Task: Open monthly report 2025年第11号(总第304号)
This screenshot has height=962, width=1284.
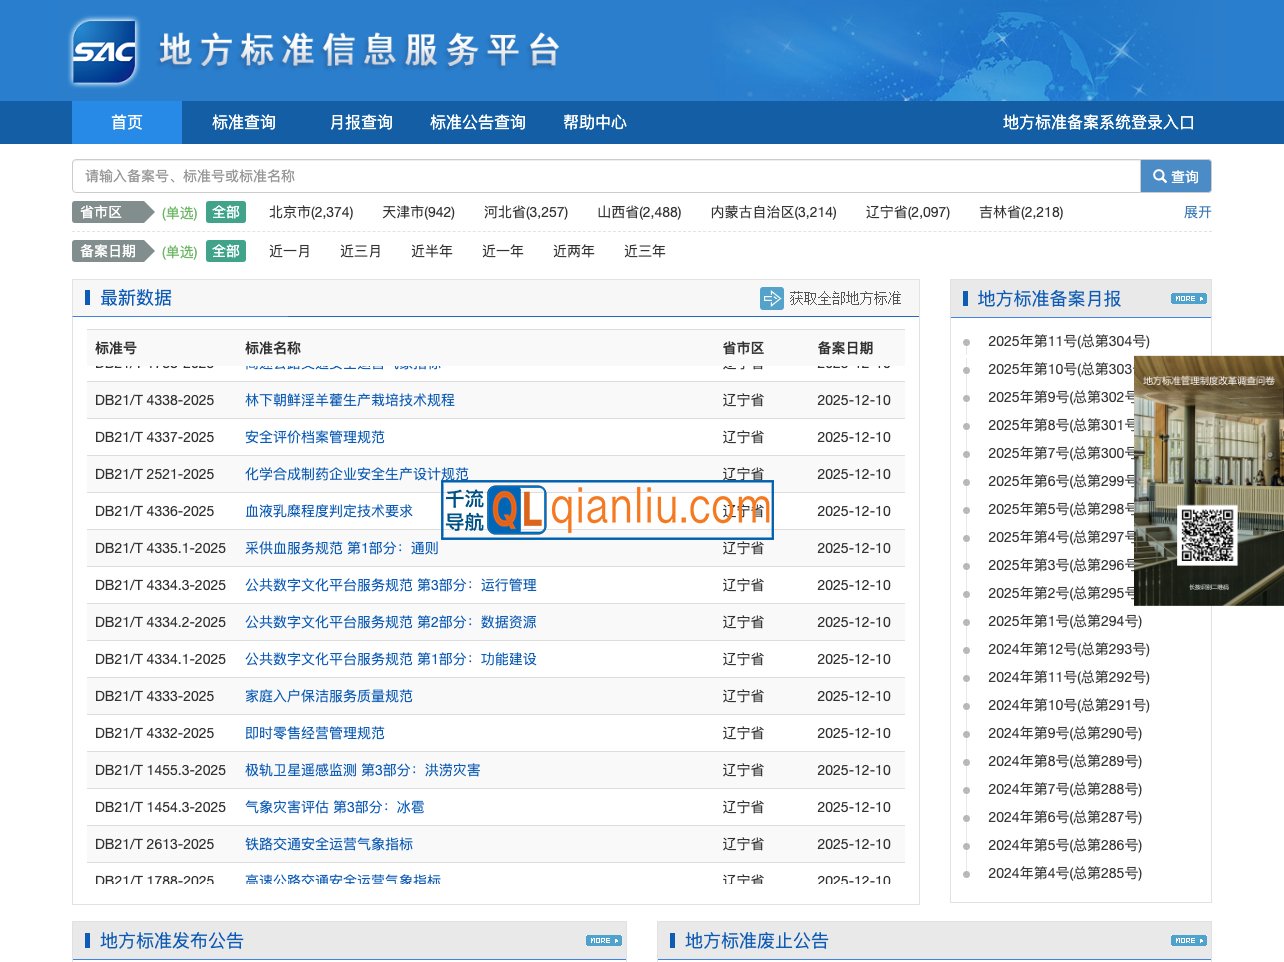Action: point(1068,341)
